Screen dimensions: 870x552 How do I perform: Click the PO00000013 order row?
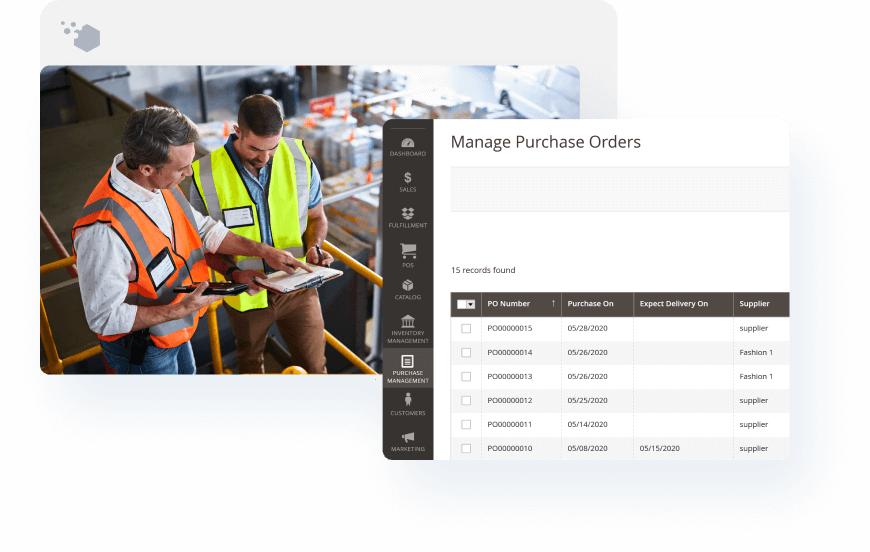[510, 376]
